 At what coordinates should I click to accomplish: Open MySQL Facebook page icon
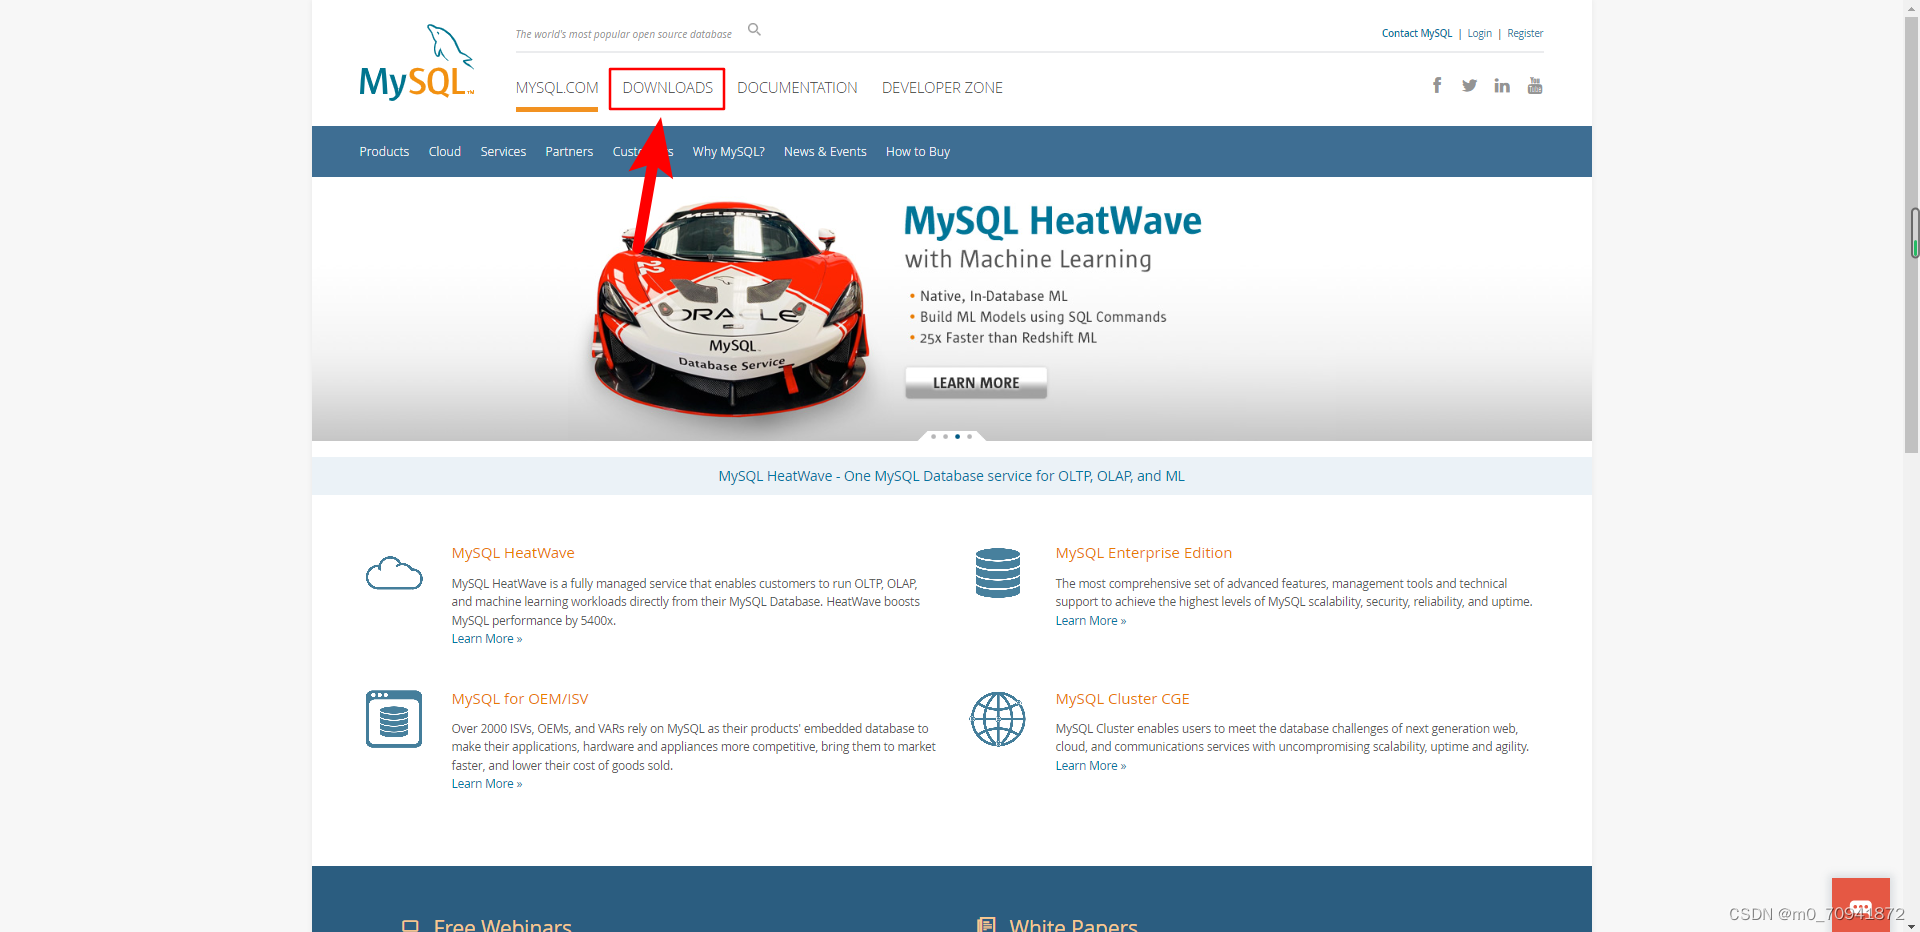click(1437, 85)
